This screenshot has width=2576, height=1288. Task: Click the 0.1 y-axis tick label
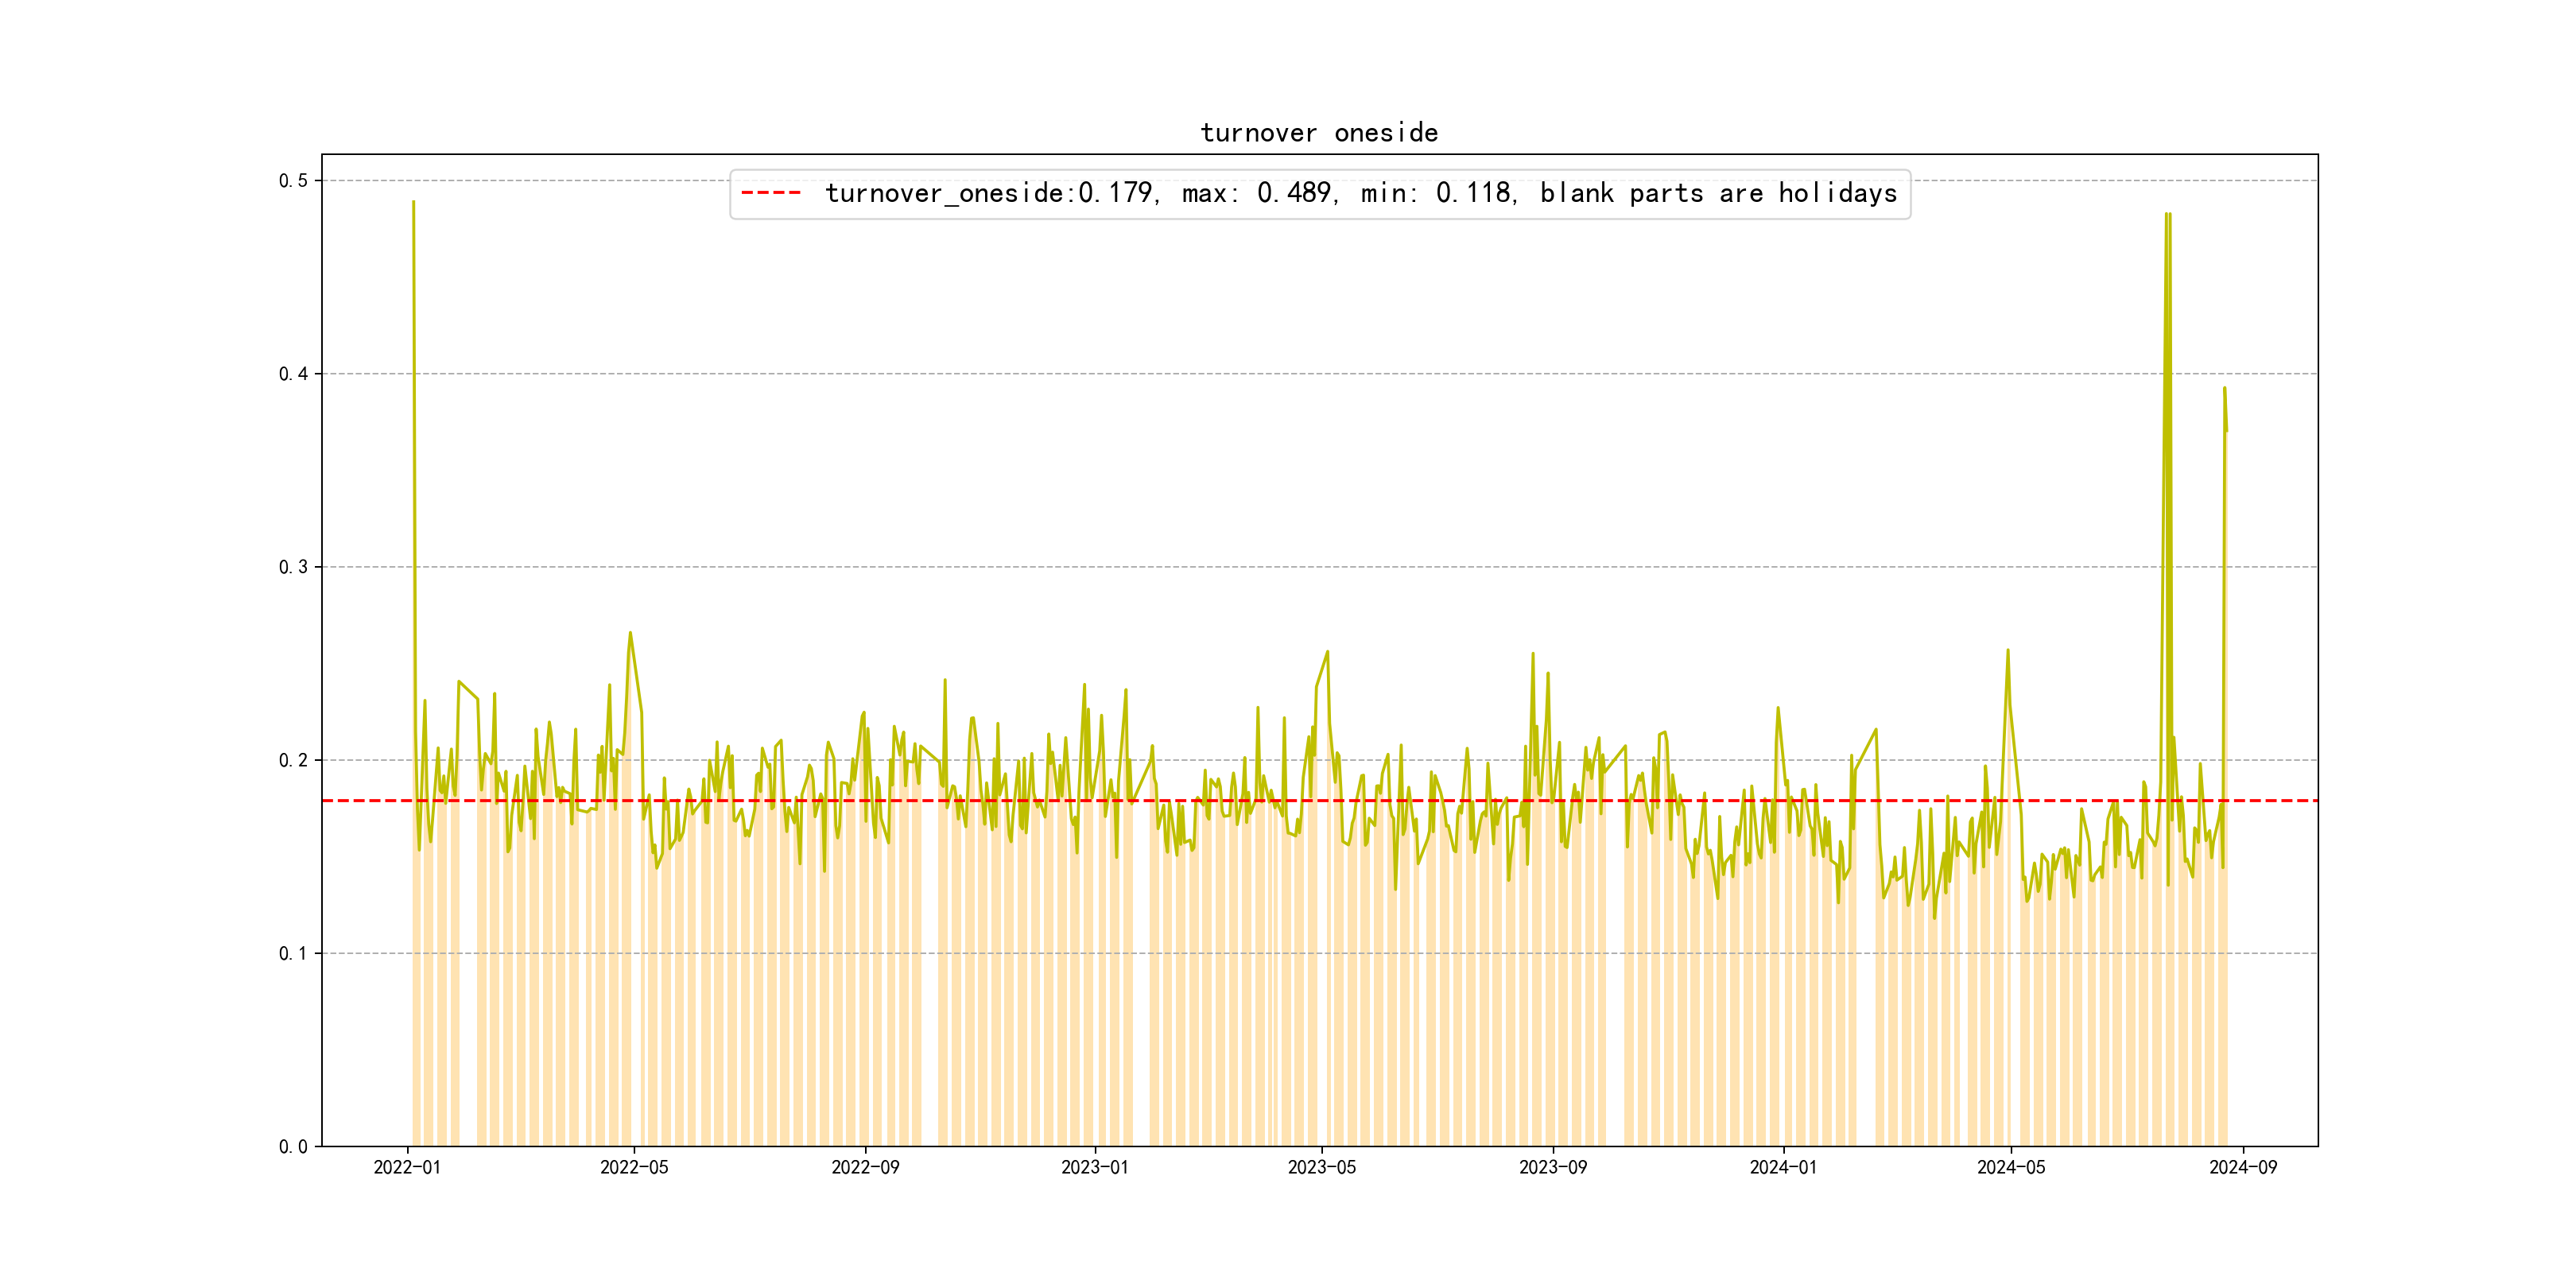pyautogui.click(x=293, y=953)
